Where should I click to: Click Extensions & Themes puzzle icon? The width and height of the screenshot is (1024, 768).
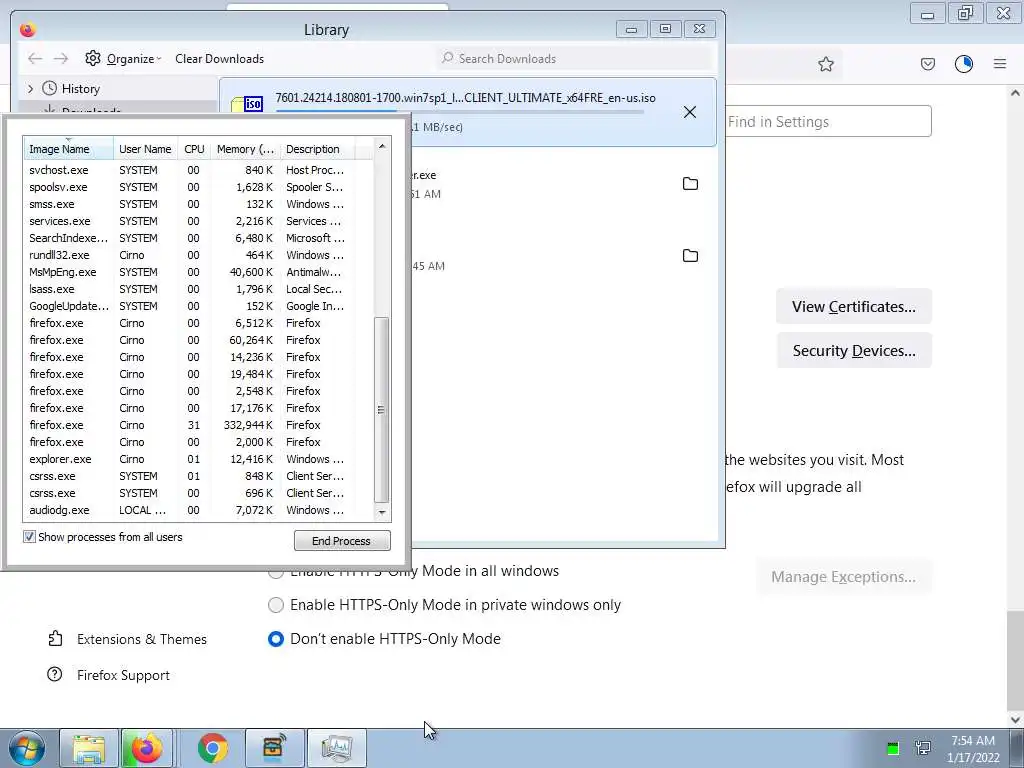[56, 639]
